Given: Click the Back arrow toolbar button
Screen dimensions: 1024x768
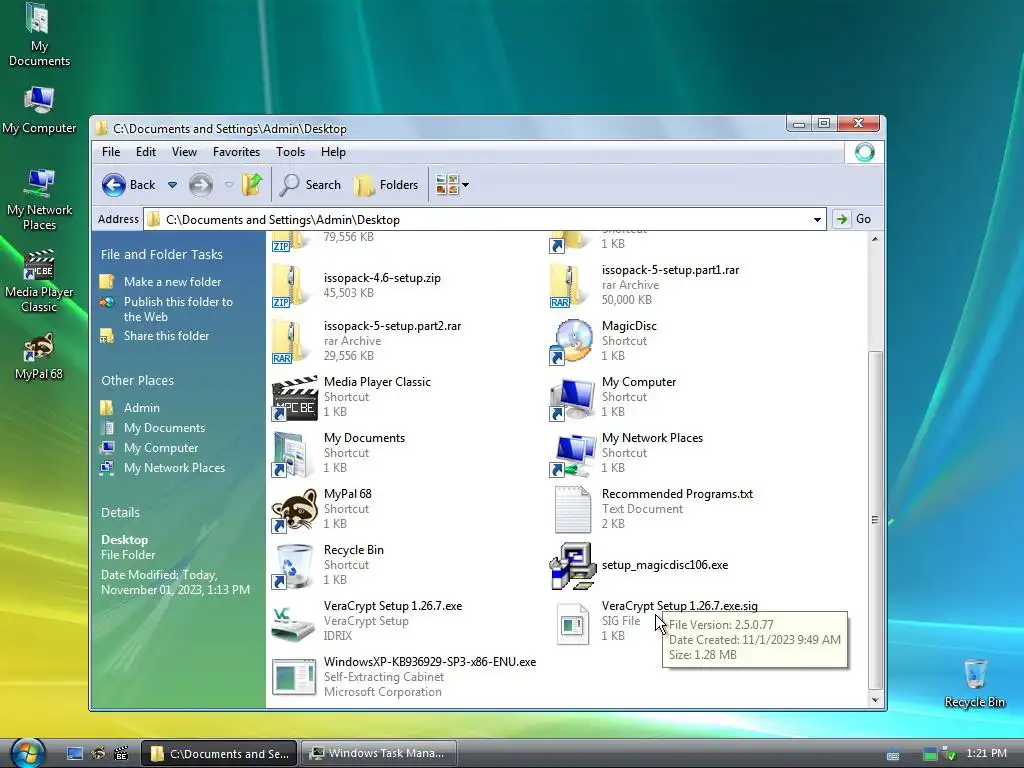Looking at the screenshot, I should pyautogui.click(x=129, y=185).
